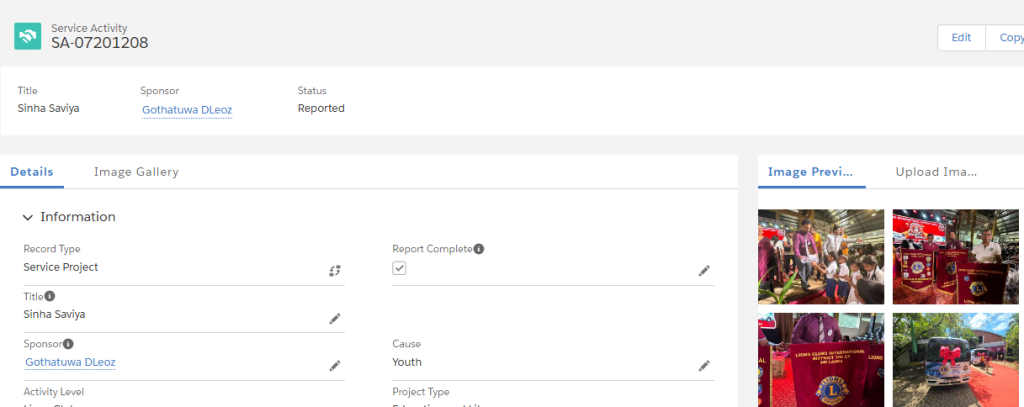Click the Project Type label
1024x407 pixels.
coord(421,392)
